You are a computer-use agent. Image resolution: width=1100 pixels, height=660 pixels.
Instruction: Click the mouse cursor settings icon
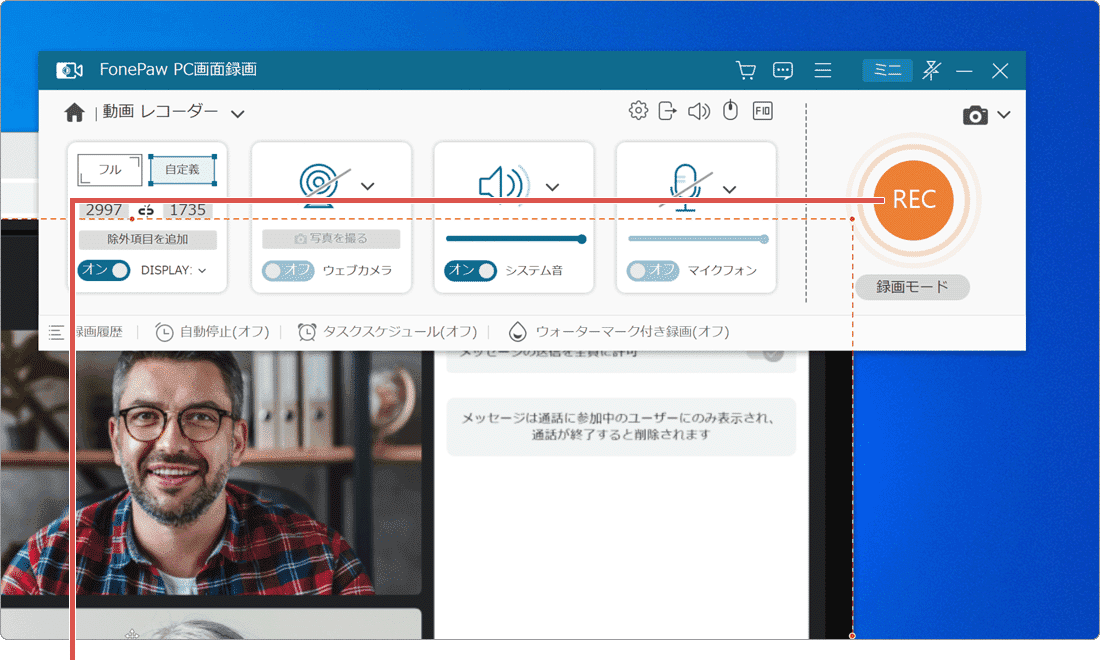point(731,110)
